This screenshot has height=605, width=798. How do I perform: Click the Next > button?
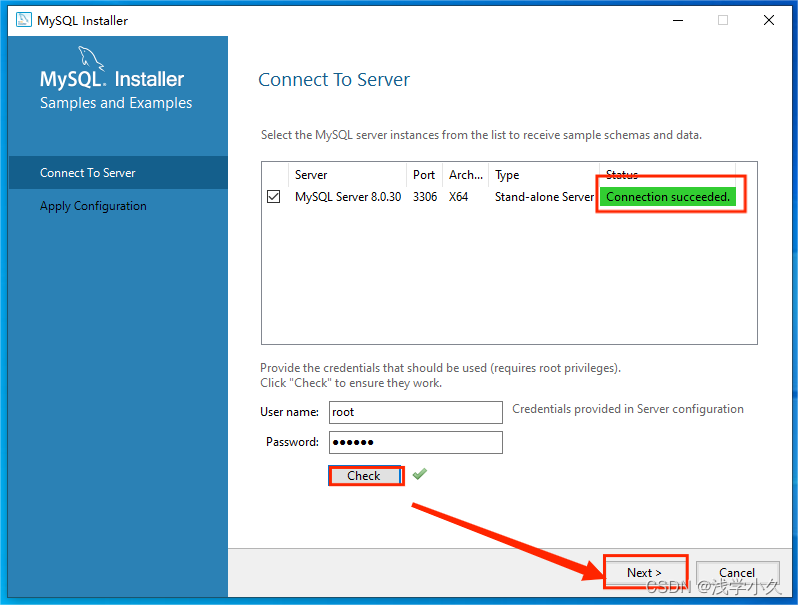click(645, 572)
